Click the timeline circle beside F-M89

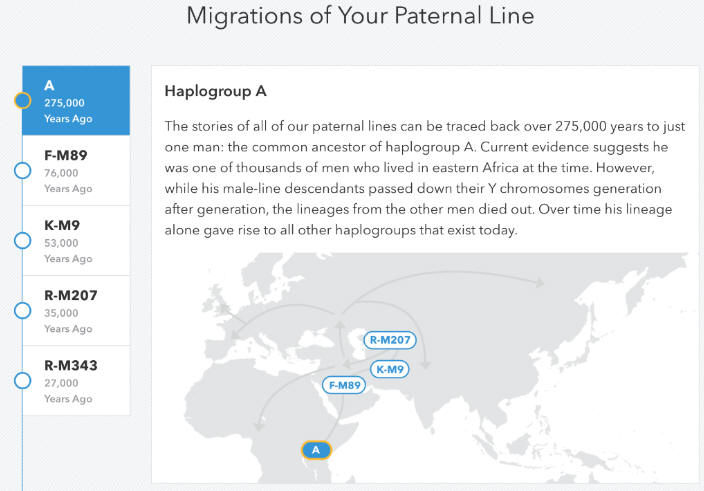click(22, 171)
